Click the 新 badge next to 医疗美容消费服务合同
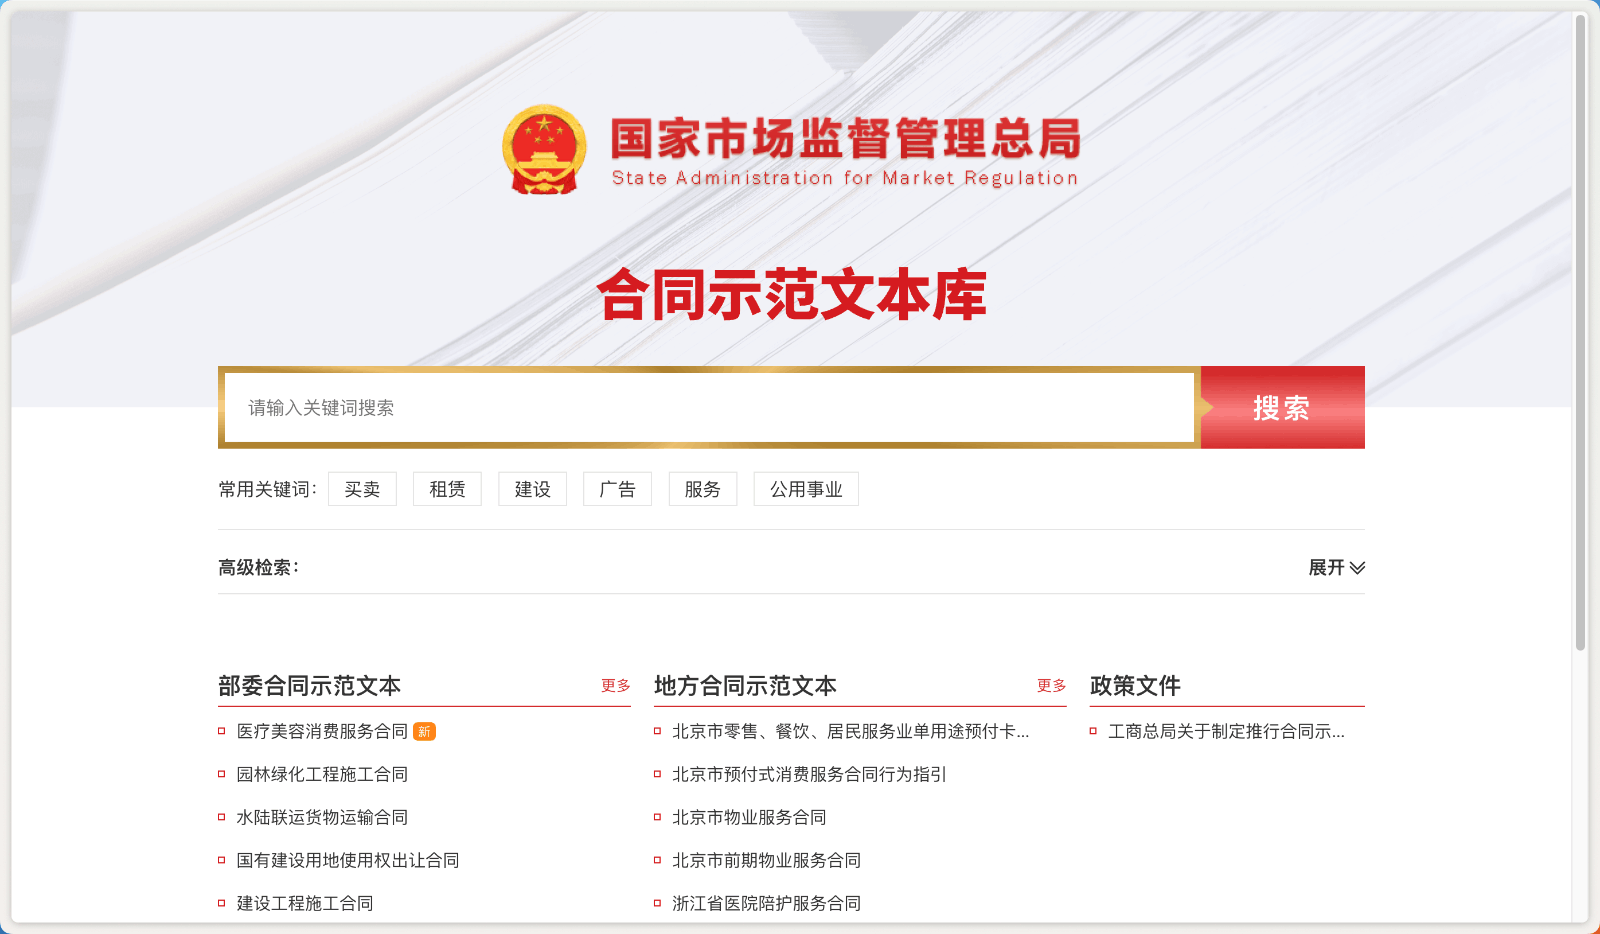1600x934 pixels. (424, 731)
